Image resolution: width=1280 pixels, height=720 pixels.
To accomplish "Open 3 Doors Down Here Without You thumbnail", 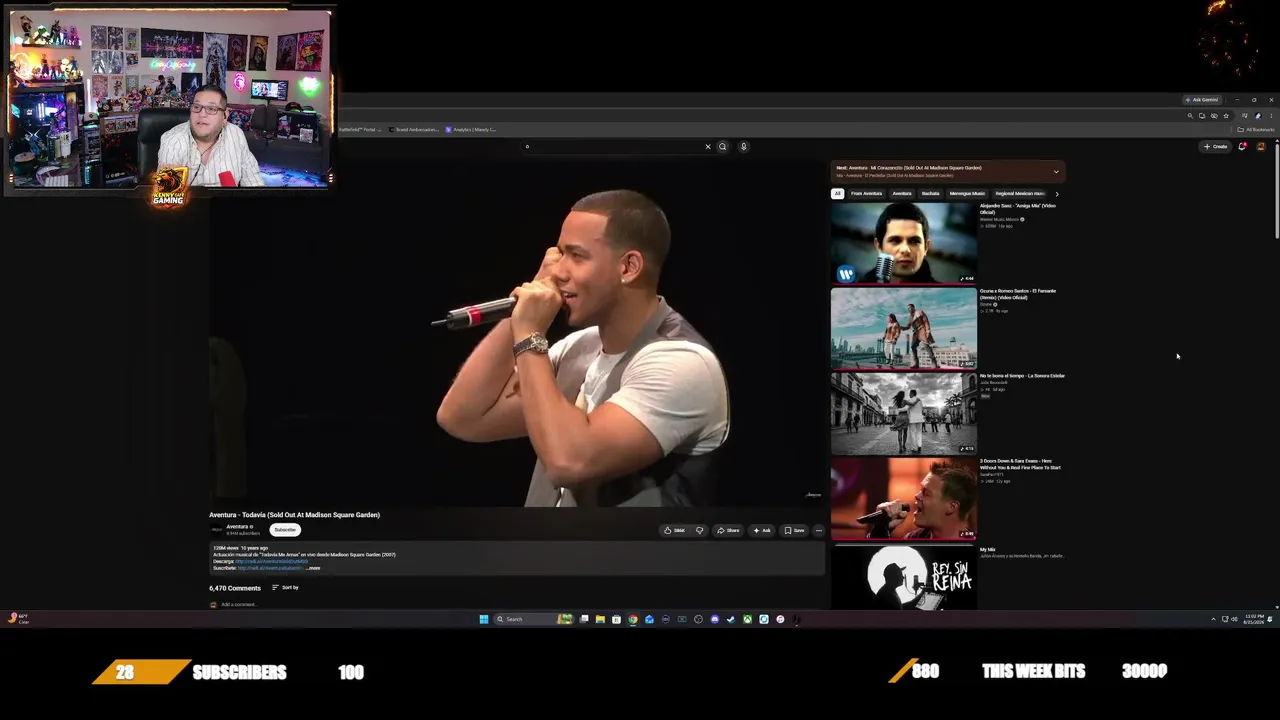I will tap(903, 498).
